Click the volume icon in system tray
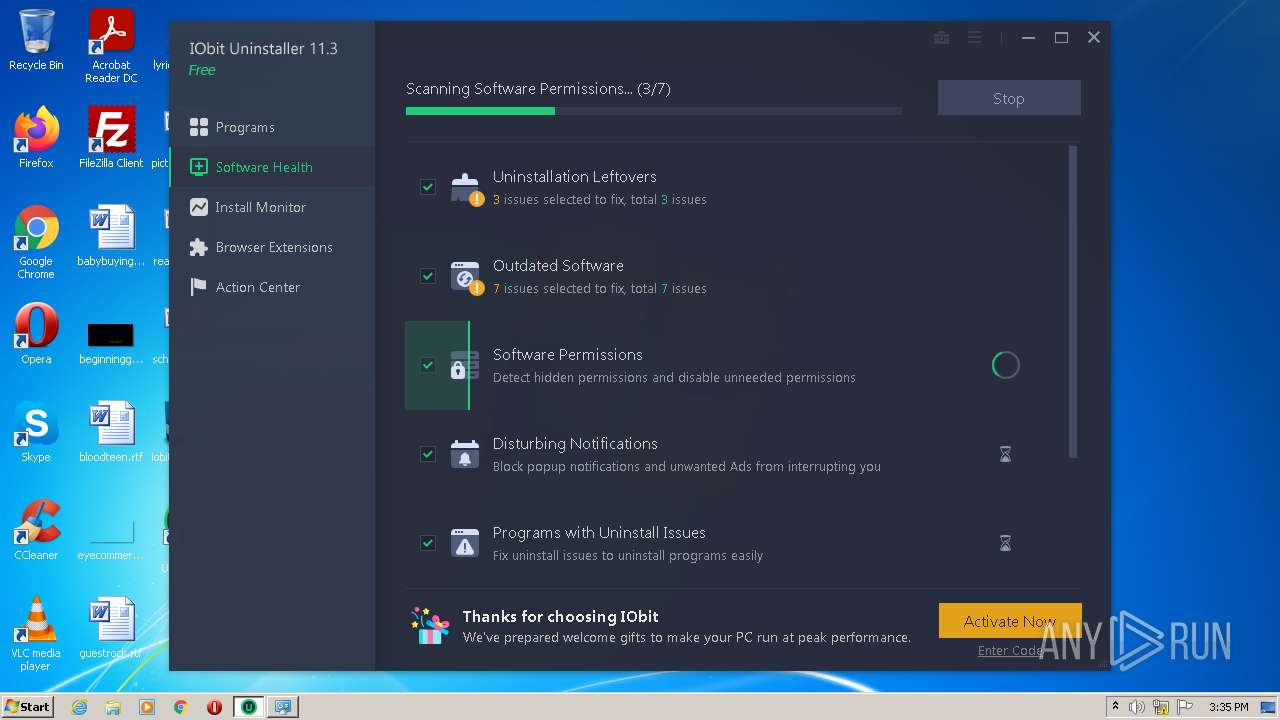The width and height of the screenshot is (1280, 720). (x=1137, y=707)
